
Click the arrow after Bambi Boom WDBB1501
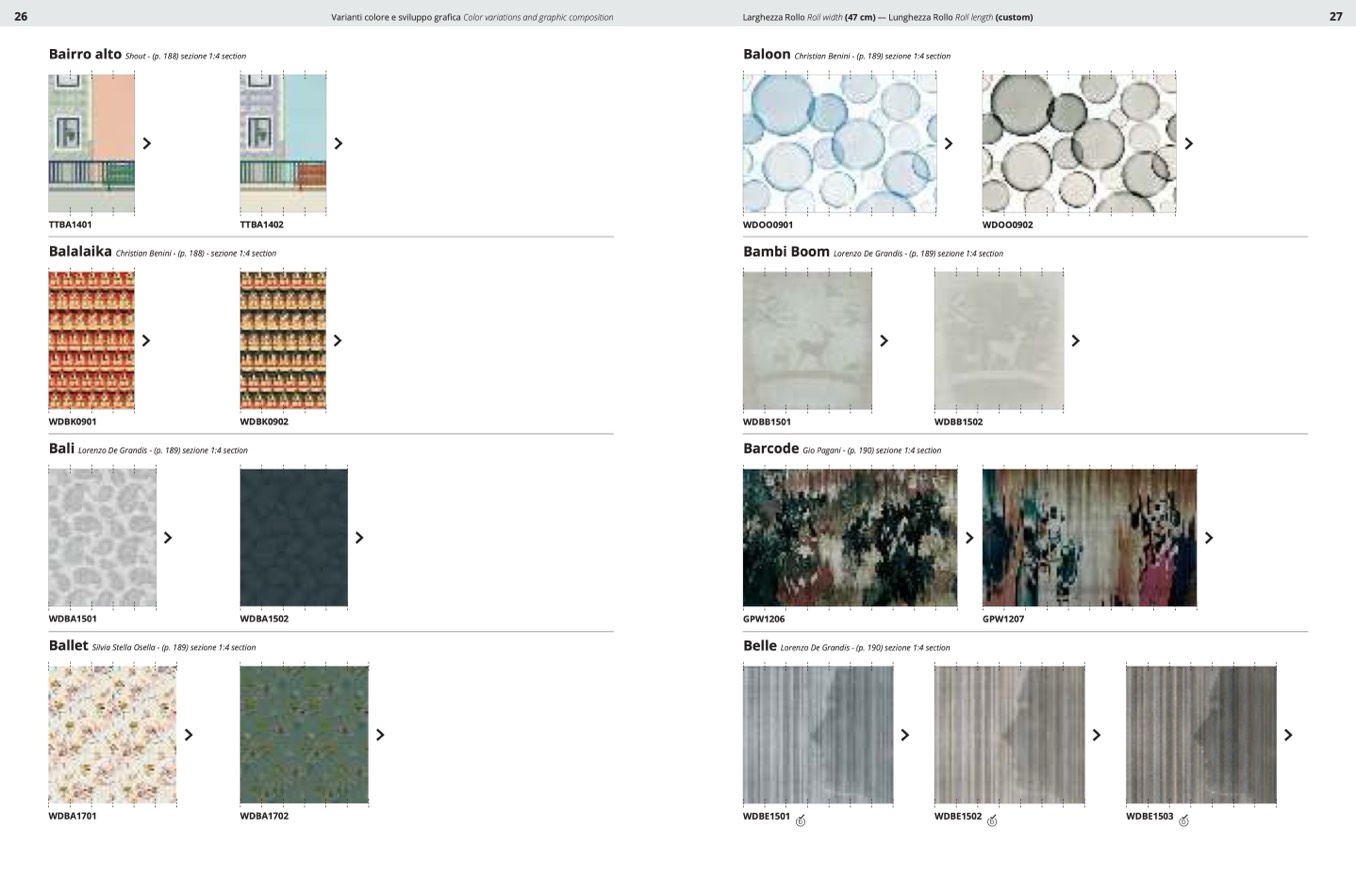pyautogui.click(x=884, y=340)
